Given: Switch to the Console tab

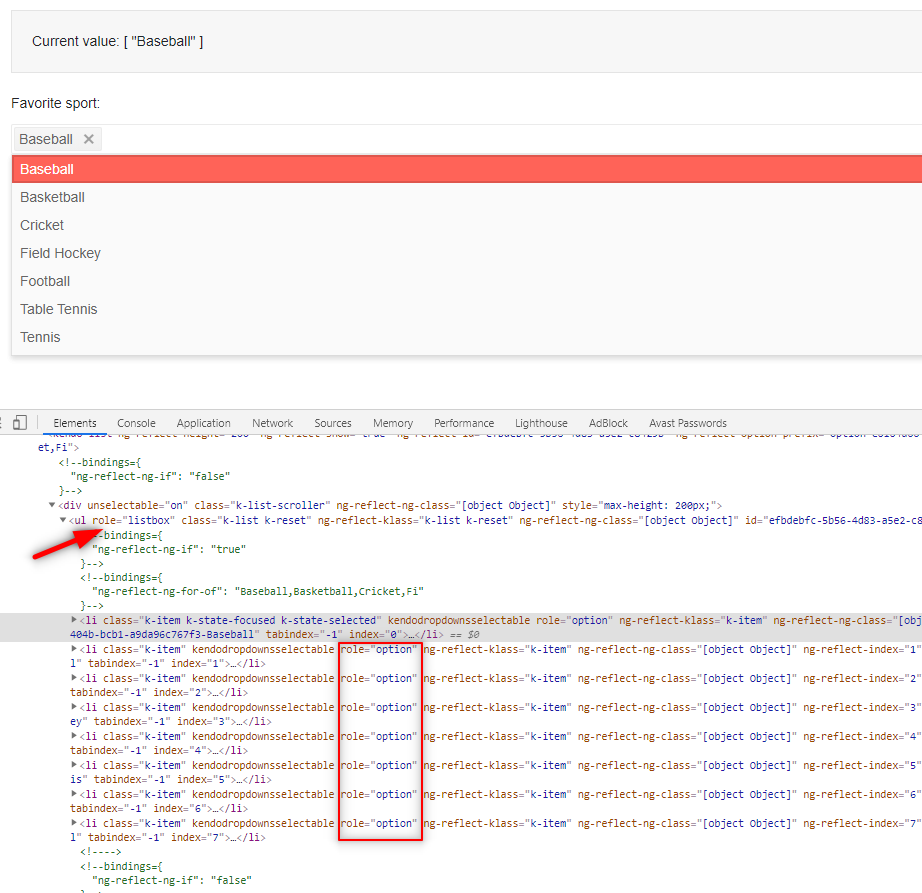Looking at the screenshot, I should [136, 423].
